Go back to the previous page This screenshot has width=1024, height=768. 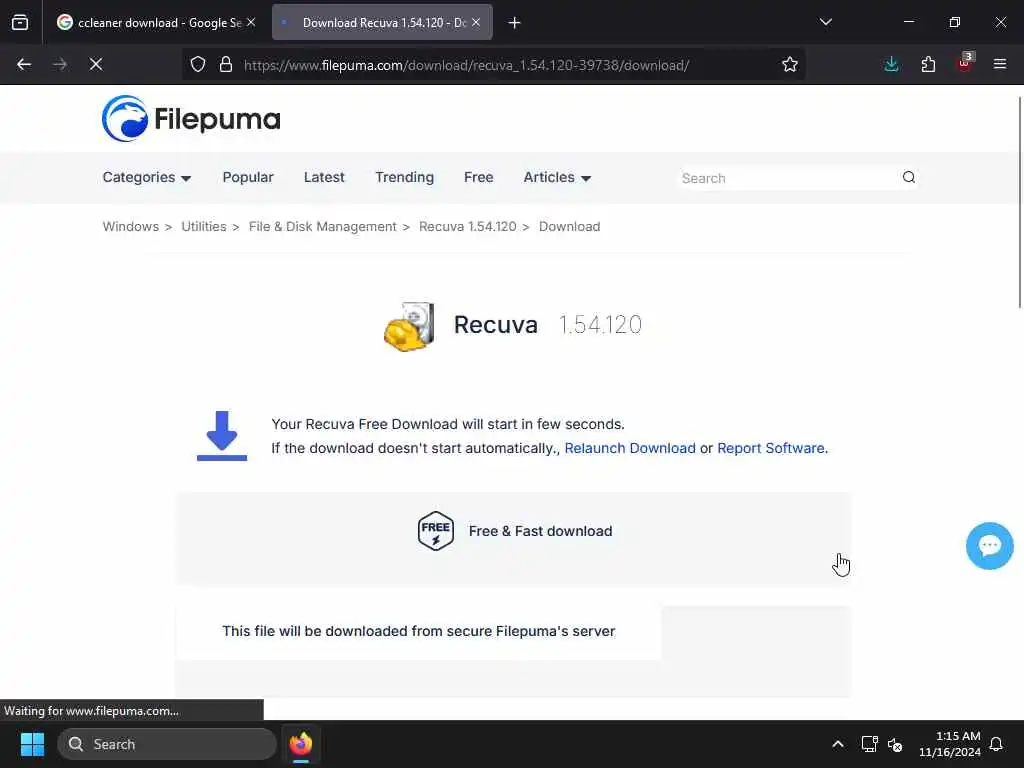tap(24, 65)
